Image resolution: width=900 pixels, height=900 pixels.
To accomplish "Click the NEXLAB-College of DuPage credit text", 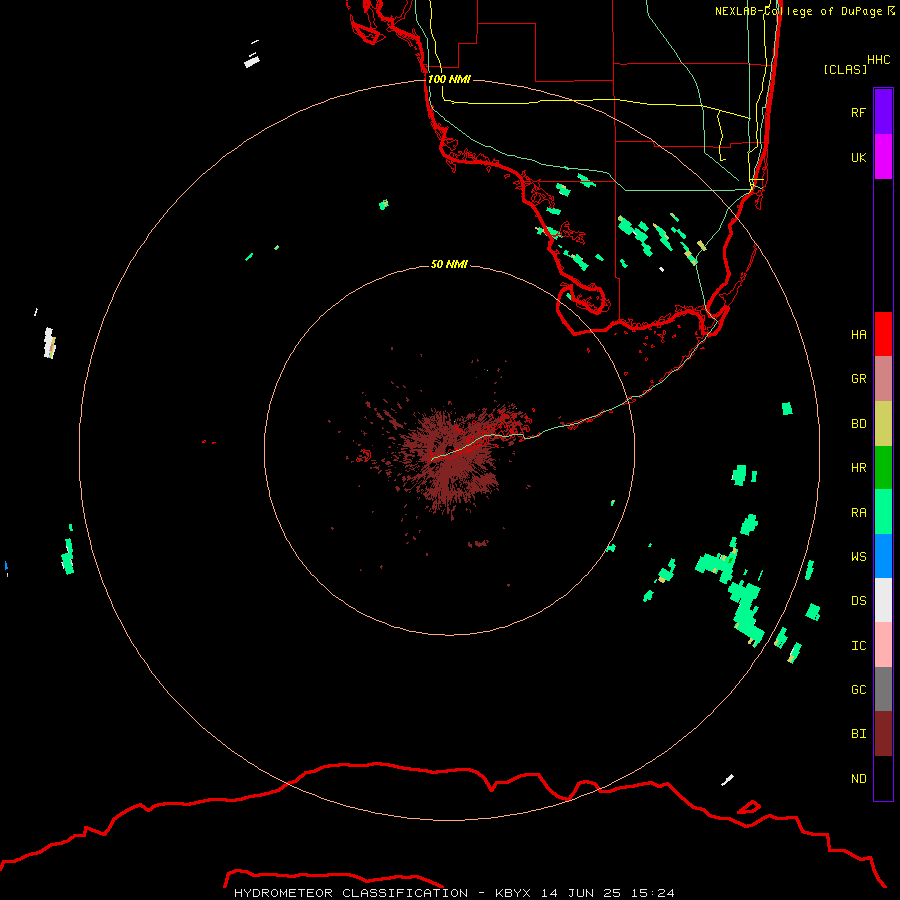I will pos(798,11).
